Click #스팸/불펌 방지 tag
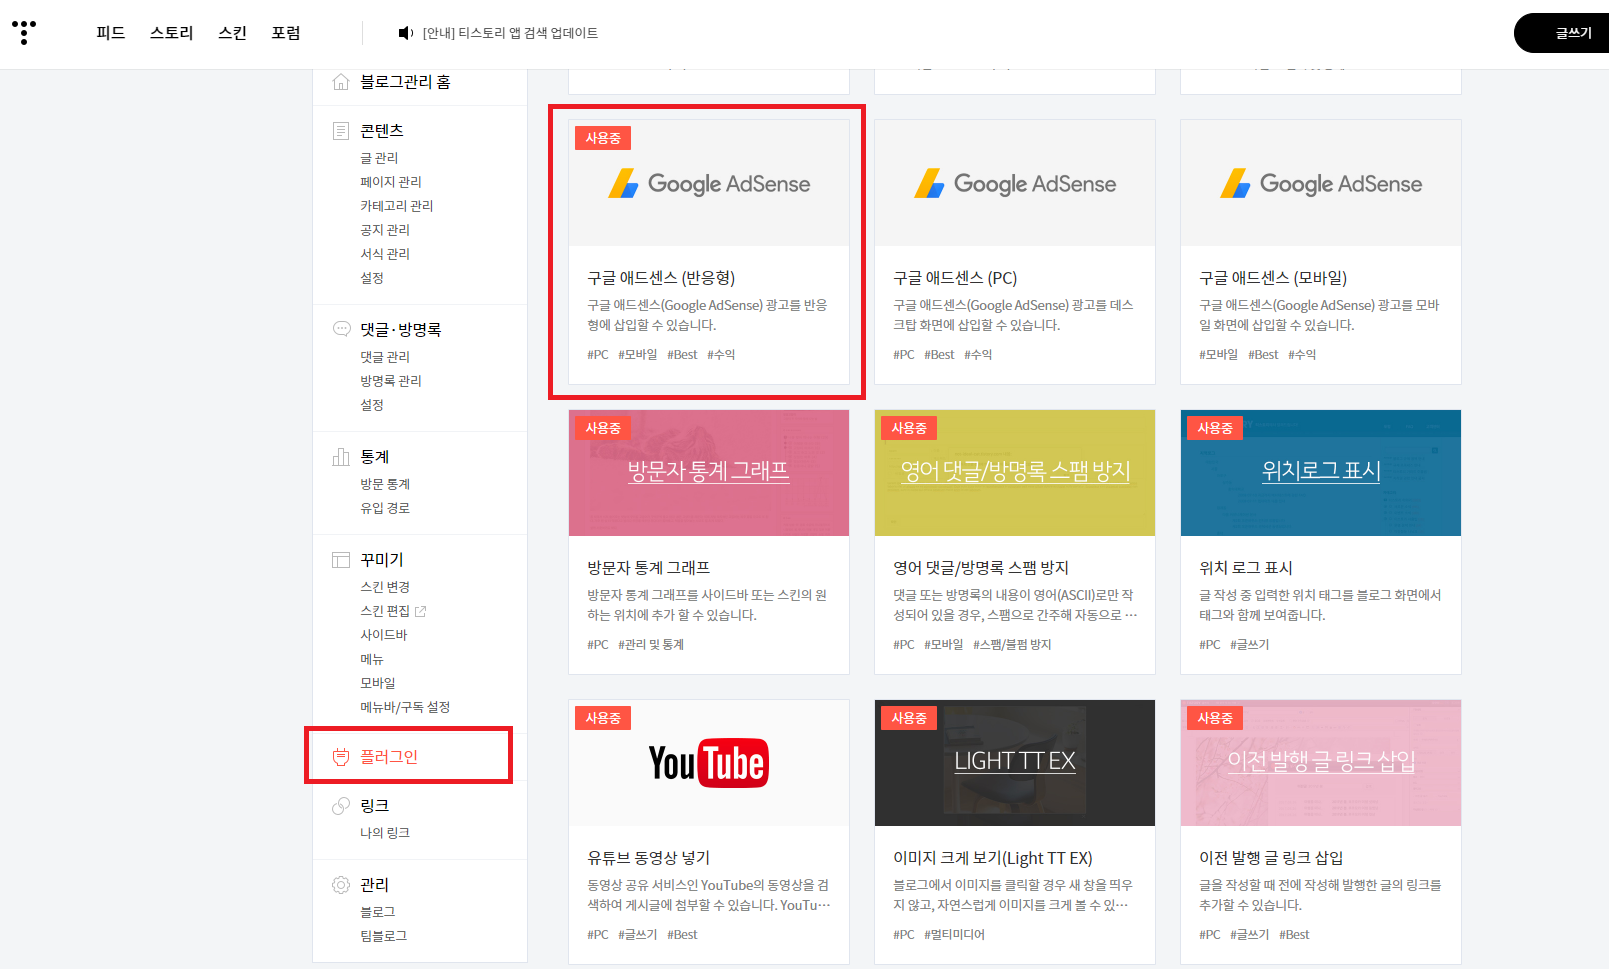The image size is (1609, 969). tap(1012, 645)
